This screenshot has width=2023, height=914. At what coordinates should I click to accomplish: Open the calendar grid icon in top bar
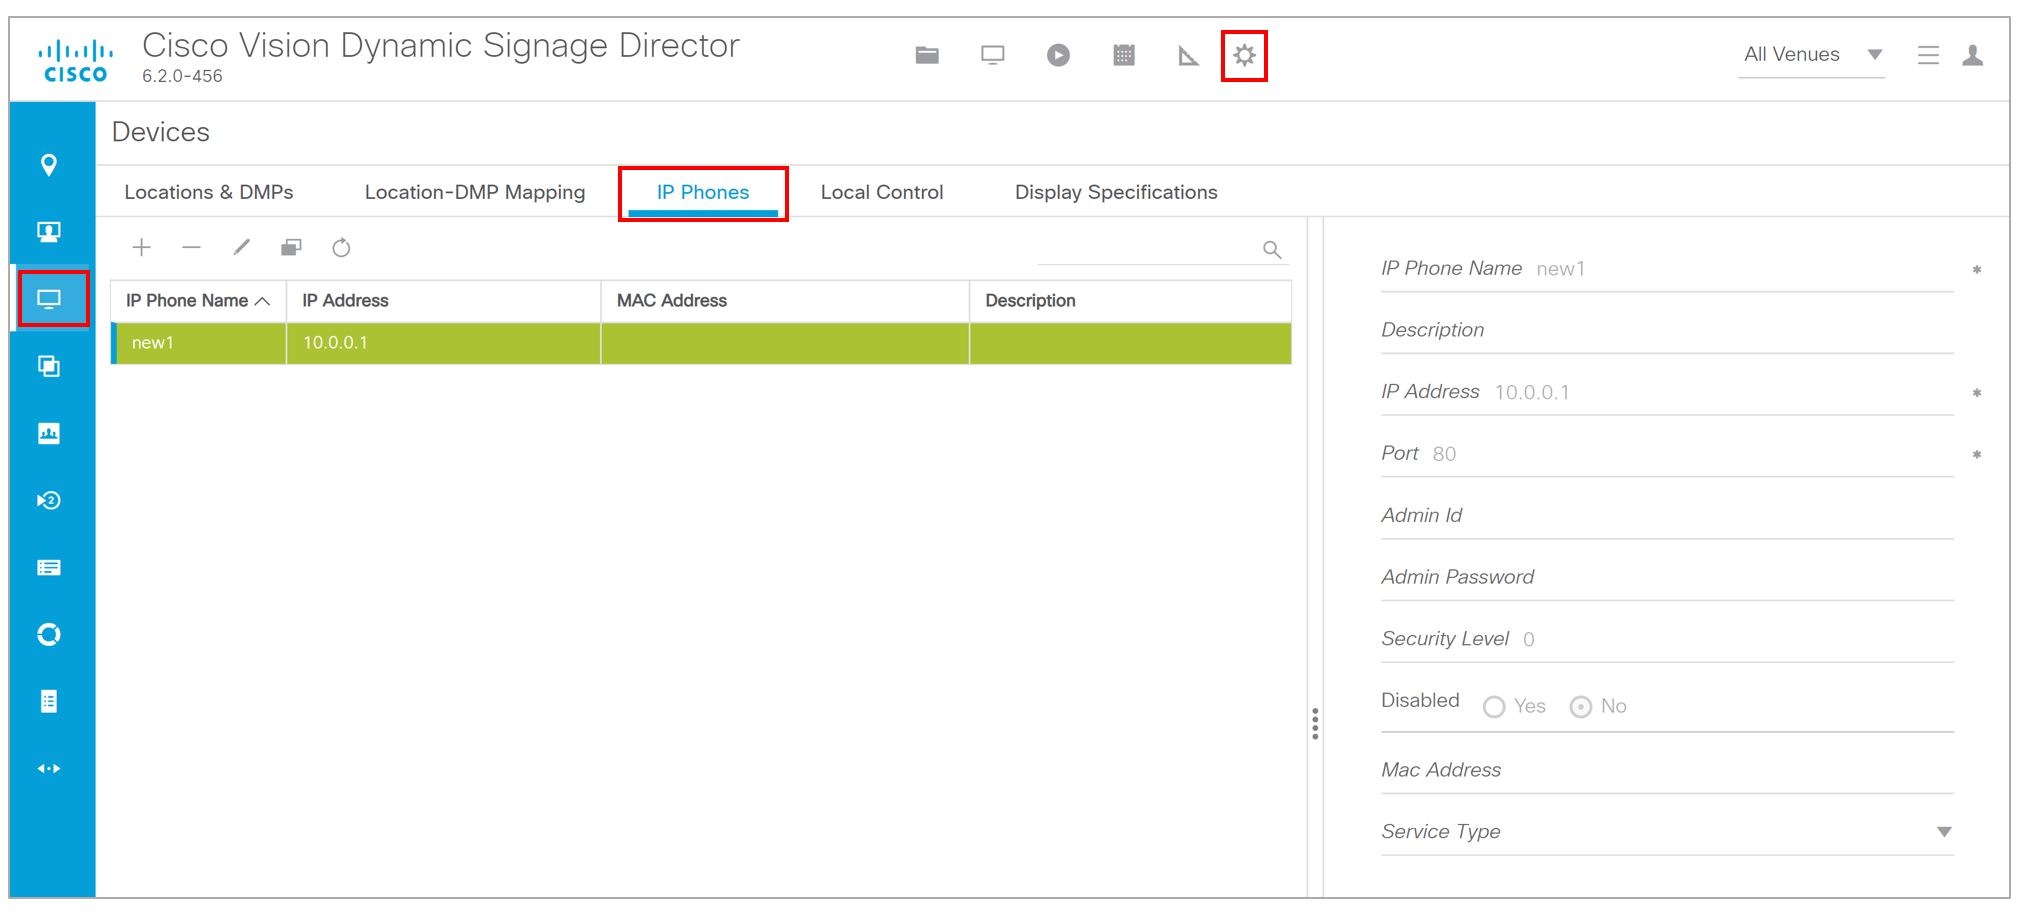[1124, 55]
